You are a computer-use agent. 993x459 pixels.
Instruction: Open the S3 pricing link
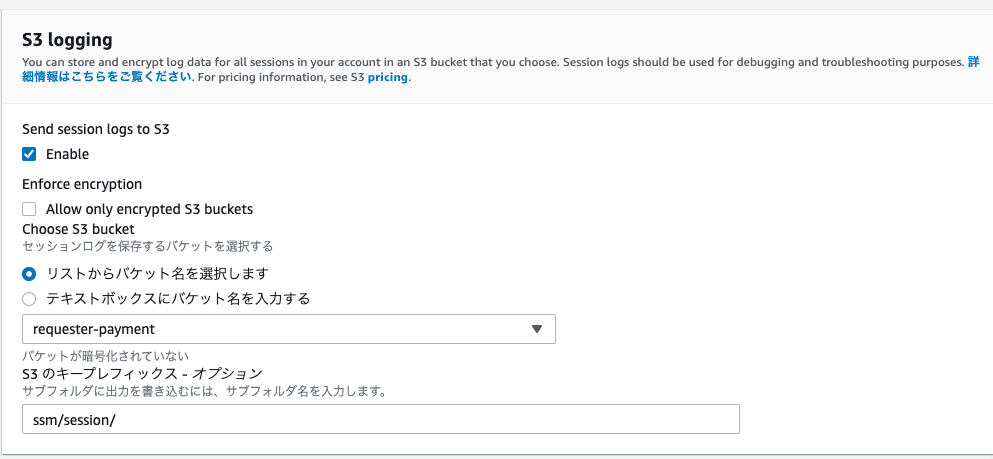click(x=388, y=79)
